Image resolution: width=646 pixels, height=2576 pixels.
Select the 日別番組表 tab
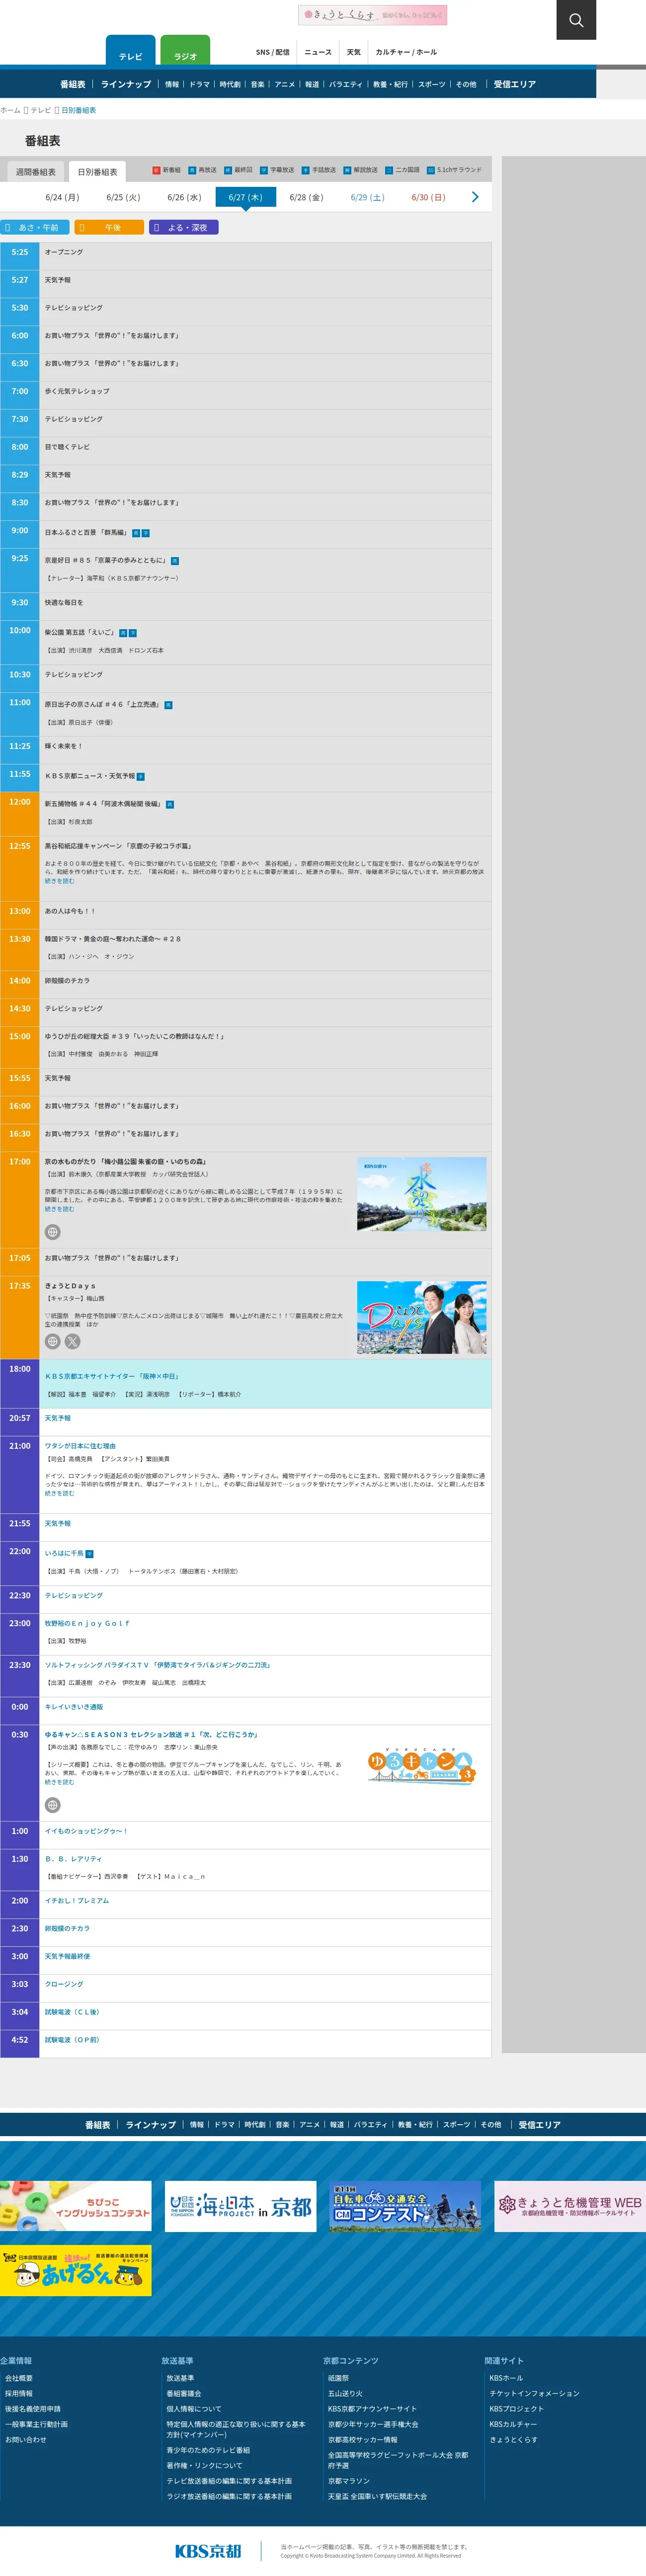pyautogui.click(x=98, y=172)
